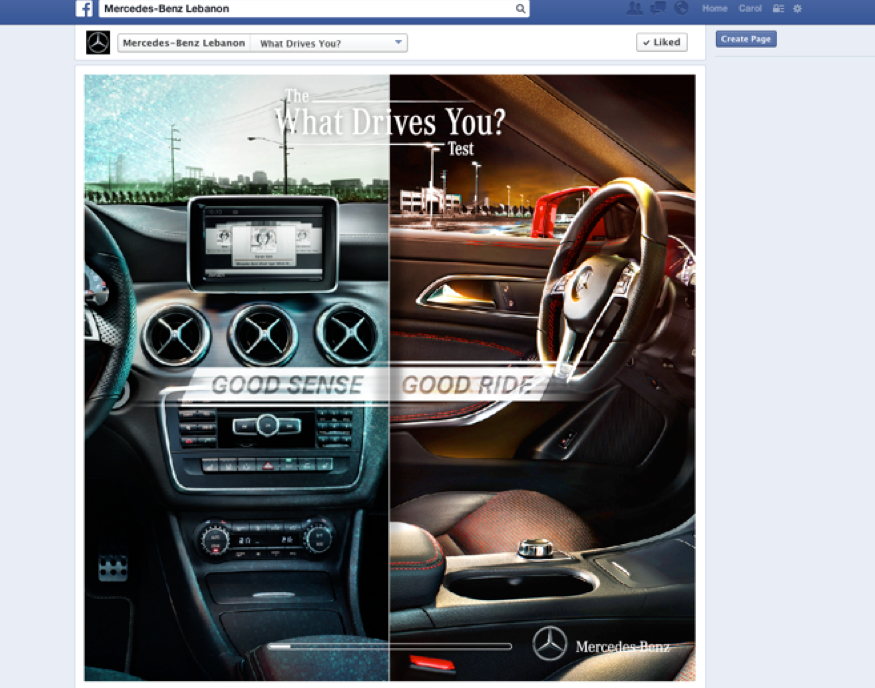Viewport: 875px width, 688px height.
Task: Open messages icon in top bar
Action: point(658,8)
